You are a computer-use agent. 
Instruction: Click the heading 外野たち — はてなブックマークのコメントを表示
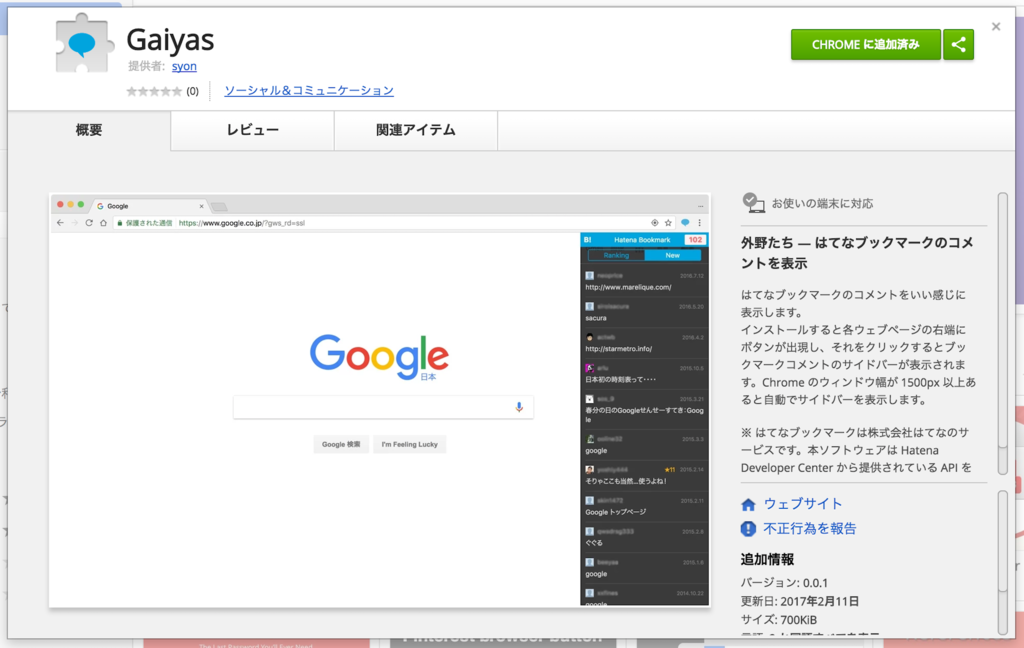click(857, 253)
